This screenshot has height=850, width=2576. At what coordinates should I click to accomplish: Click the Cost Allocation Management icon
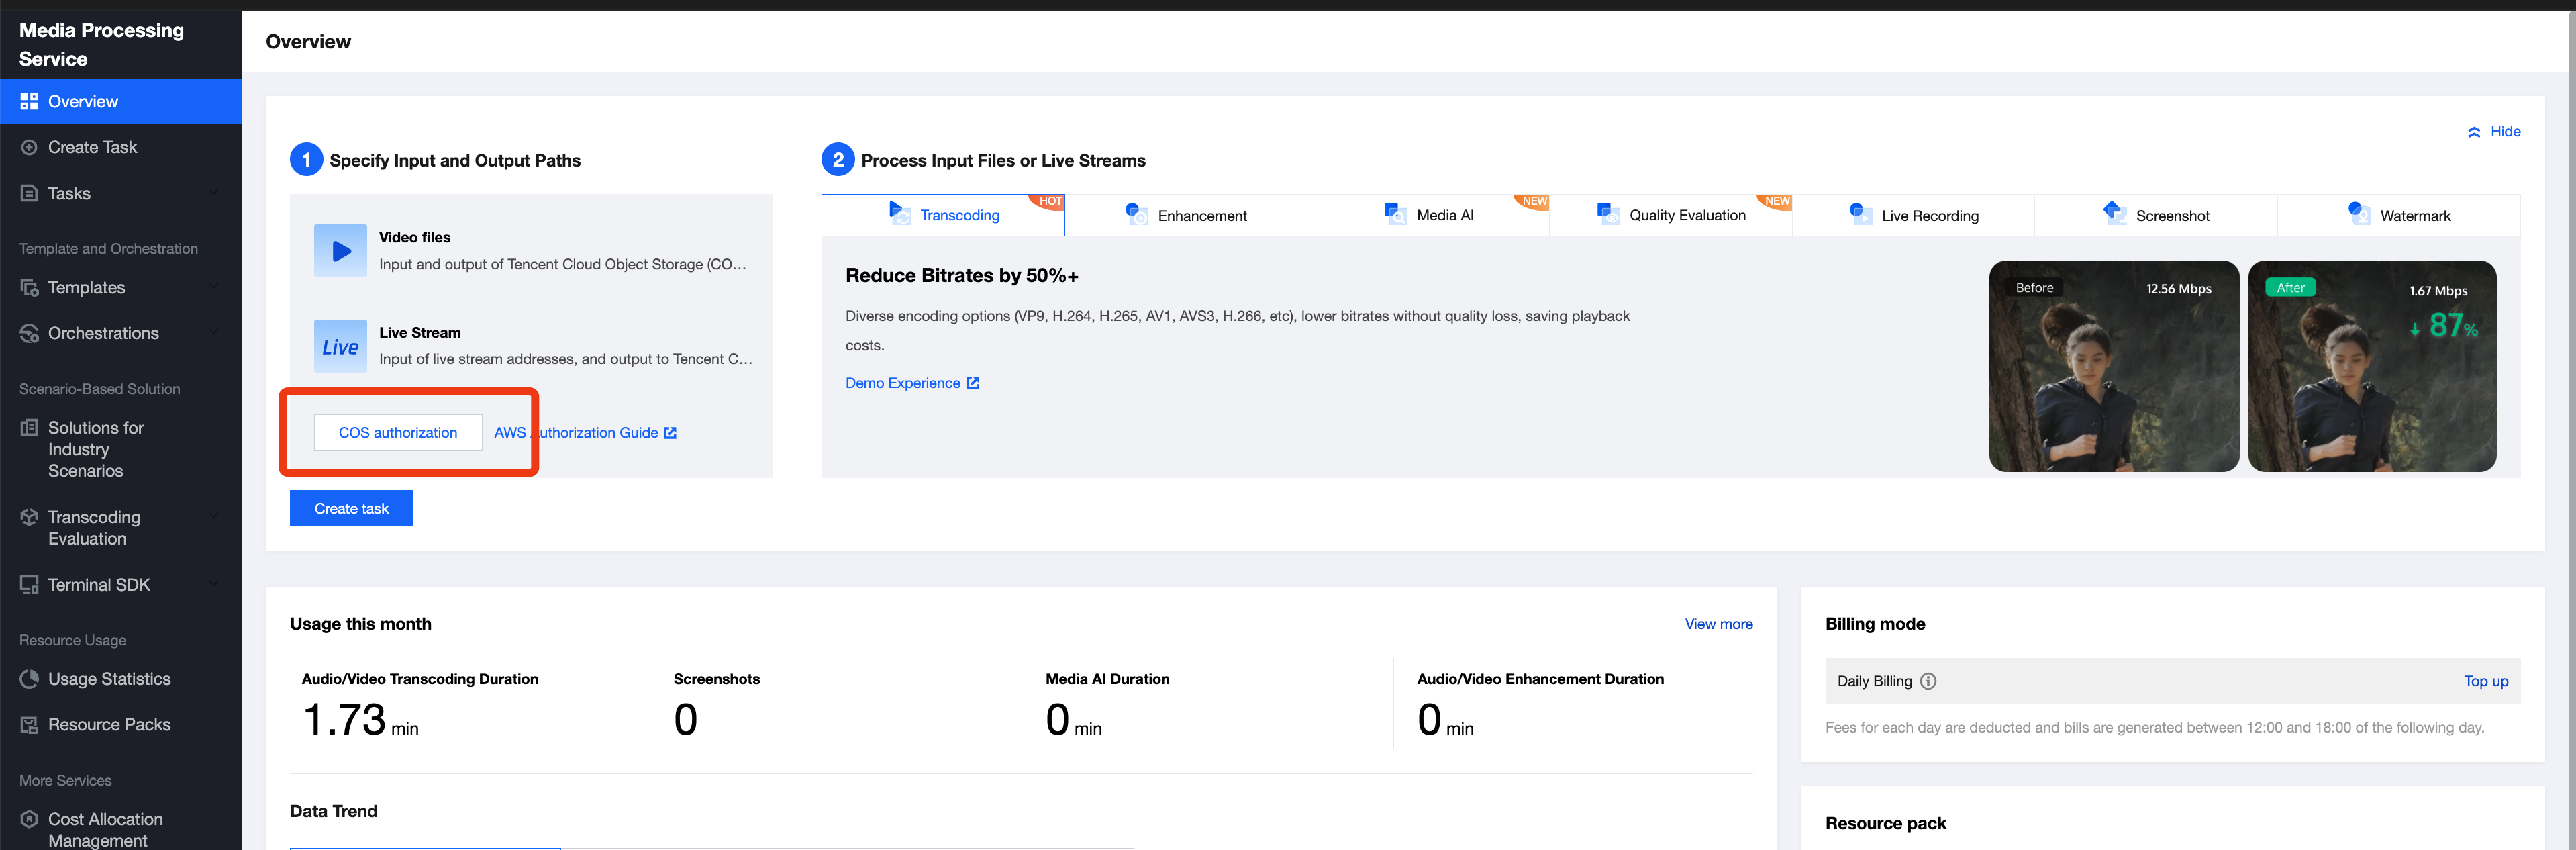click(29, 819)
